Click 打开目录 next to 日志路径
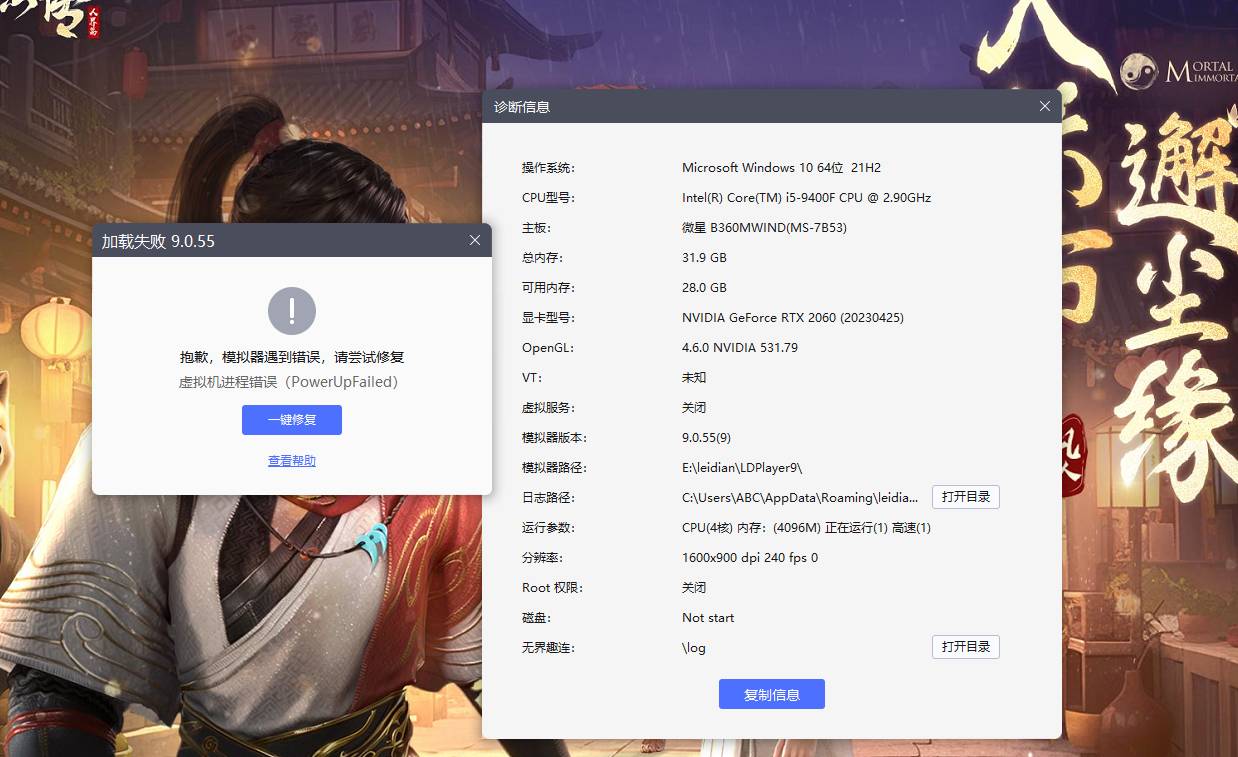 point(965,497)
